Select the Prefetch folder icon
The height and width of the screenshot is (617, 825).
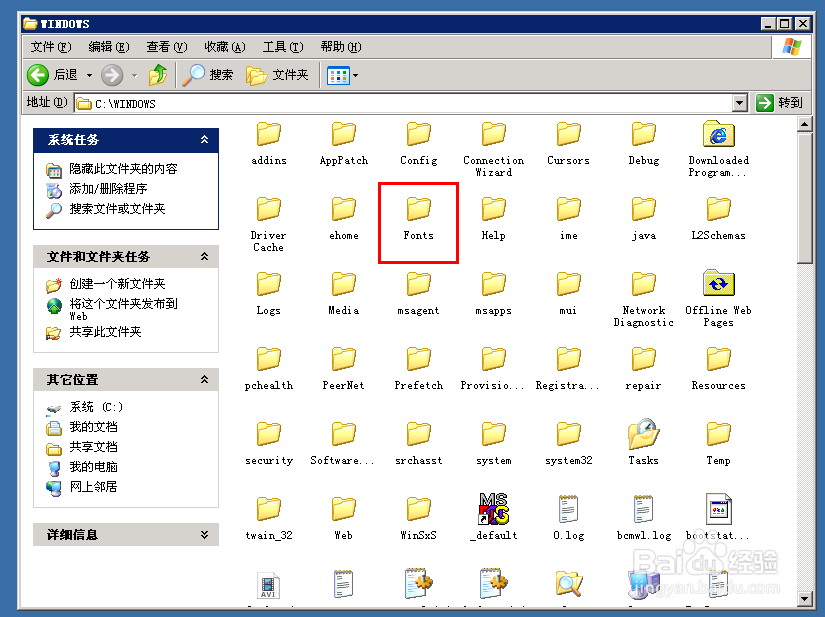pyautogui.click(x=418, y=359)
